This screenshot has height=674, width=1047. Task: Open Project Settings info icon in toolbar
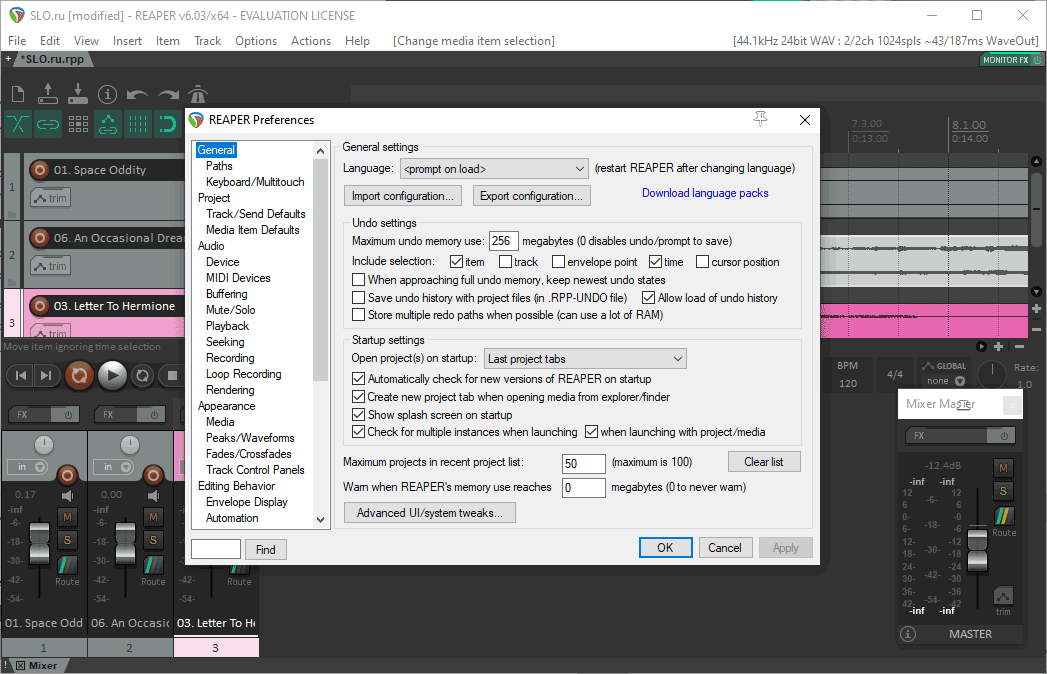coord(107,95)
